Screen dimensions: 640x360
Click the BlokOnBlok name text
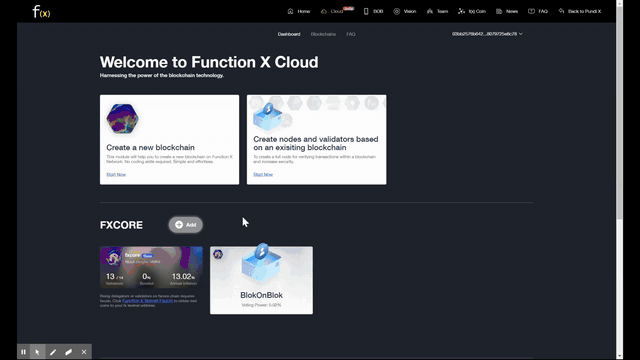(x=262, y=295)
